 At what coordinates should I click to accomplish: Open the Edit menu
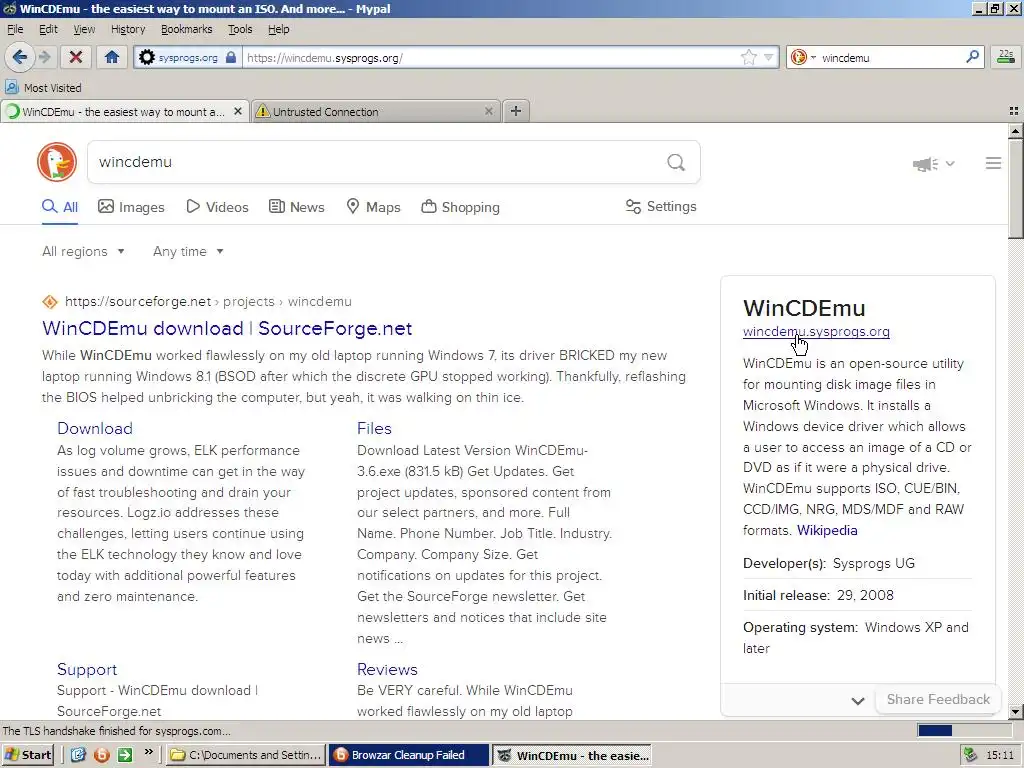pyautogui.click(x=48, y=29)
